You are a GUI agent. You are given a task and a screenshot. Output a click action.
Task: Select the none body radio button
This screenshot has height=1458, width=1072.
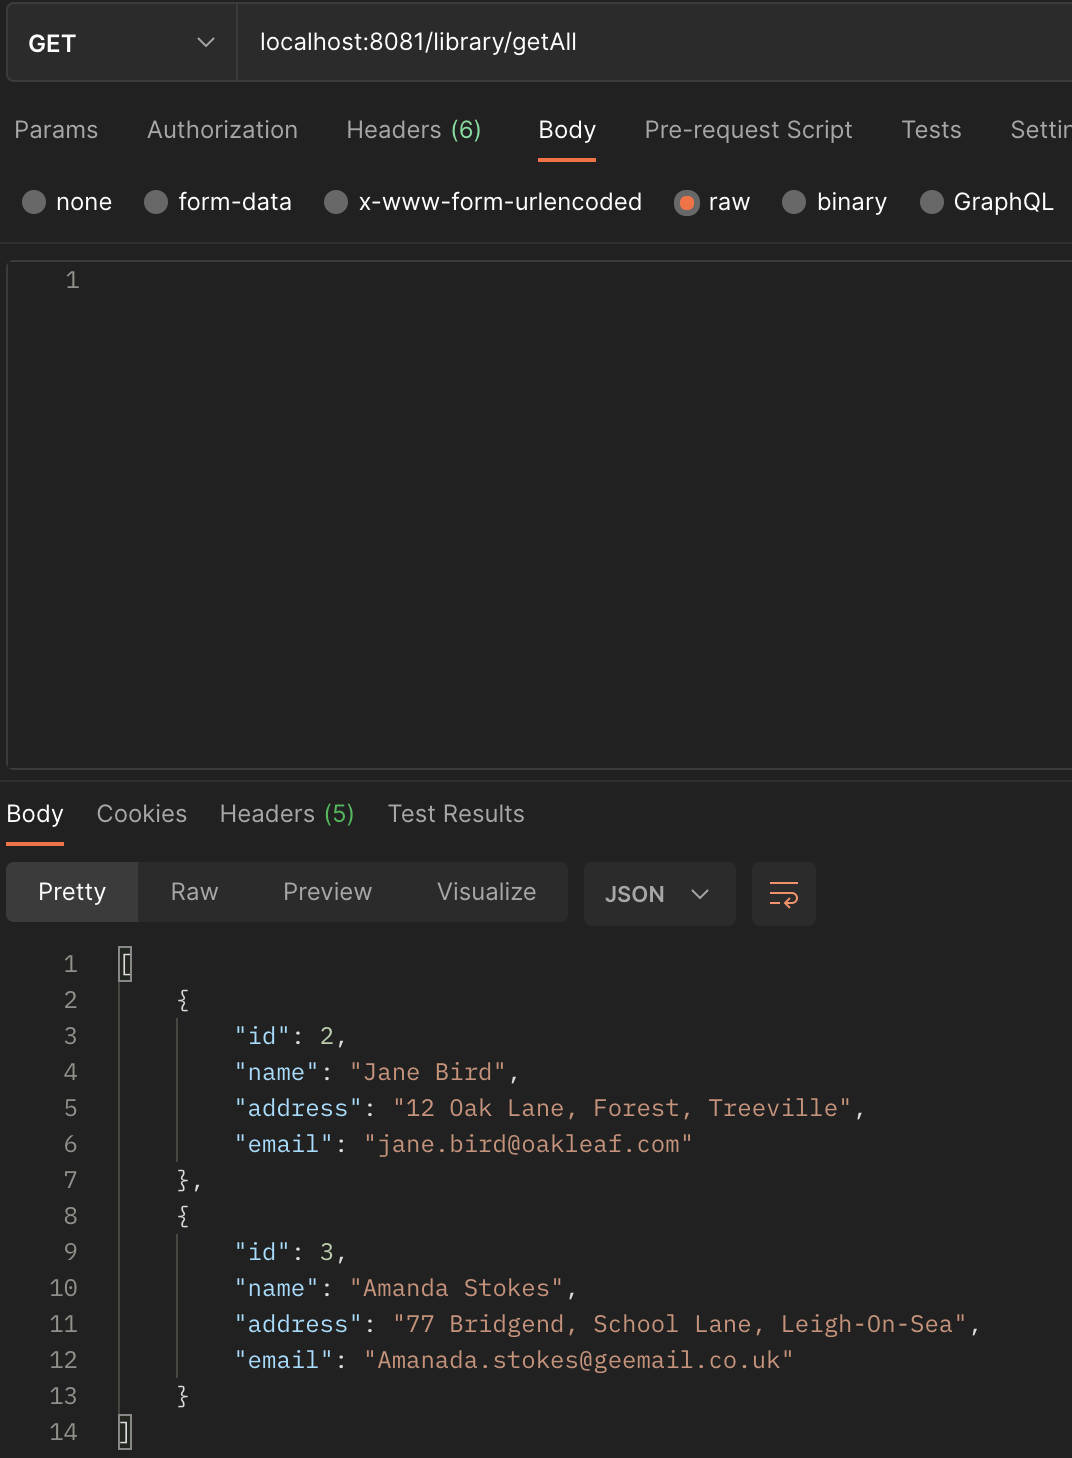(x=34, y=202)
